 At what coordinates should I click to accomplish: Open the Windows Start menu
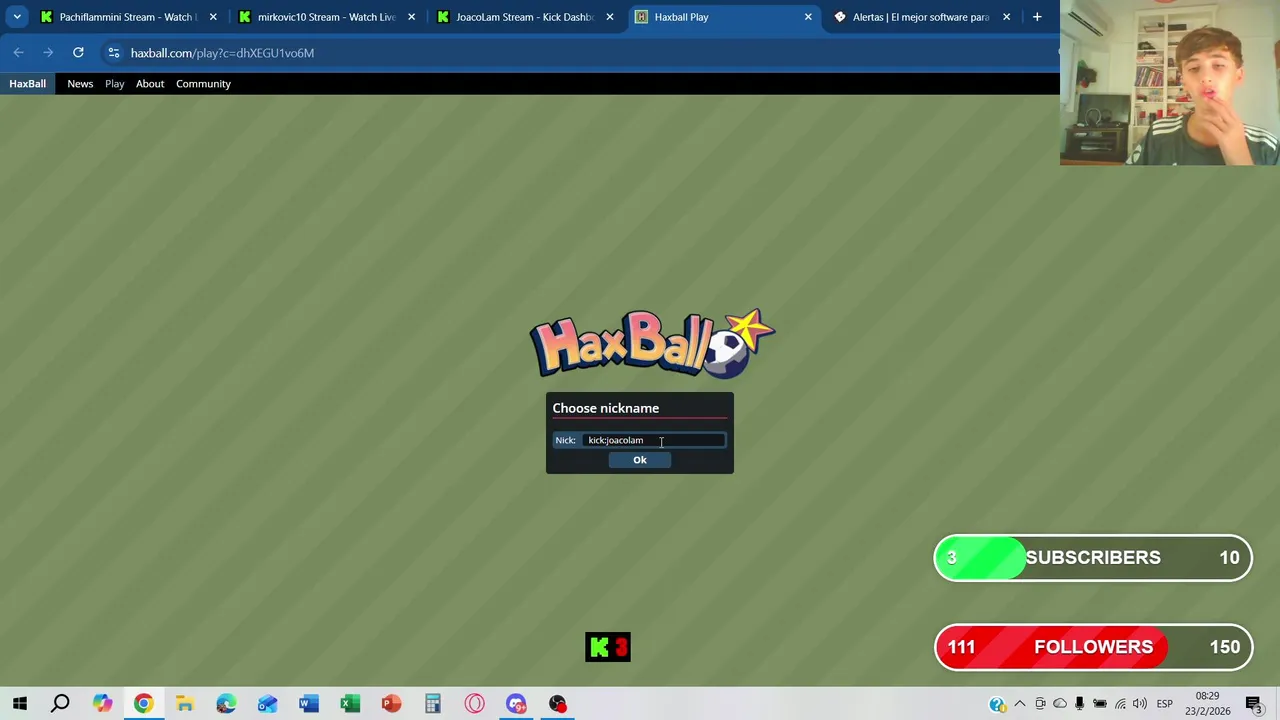(20, 704)
